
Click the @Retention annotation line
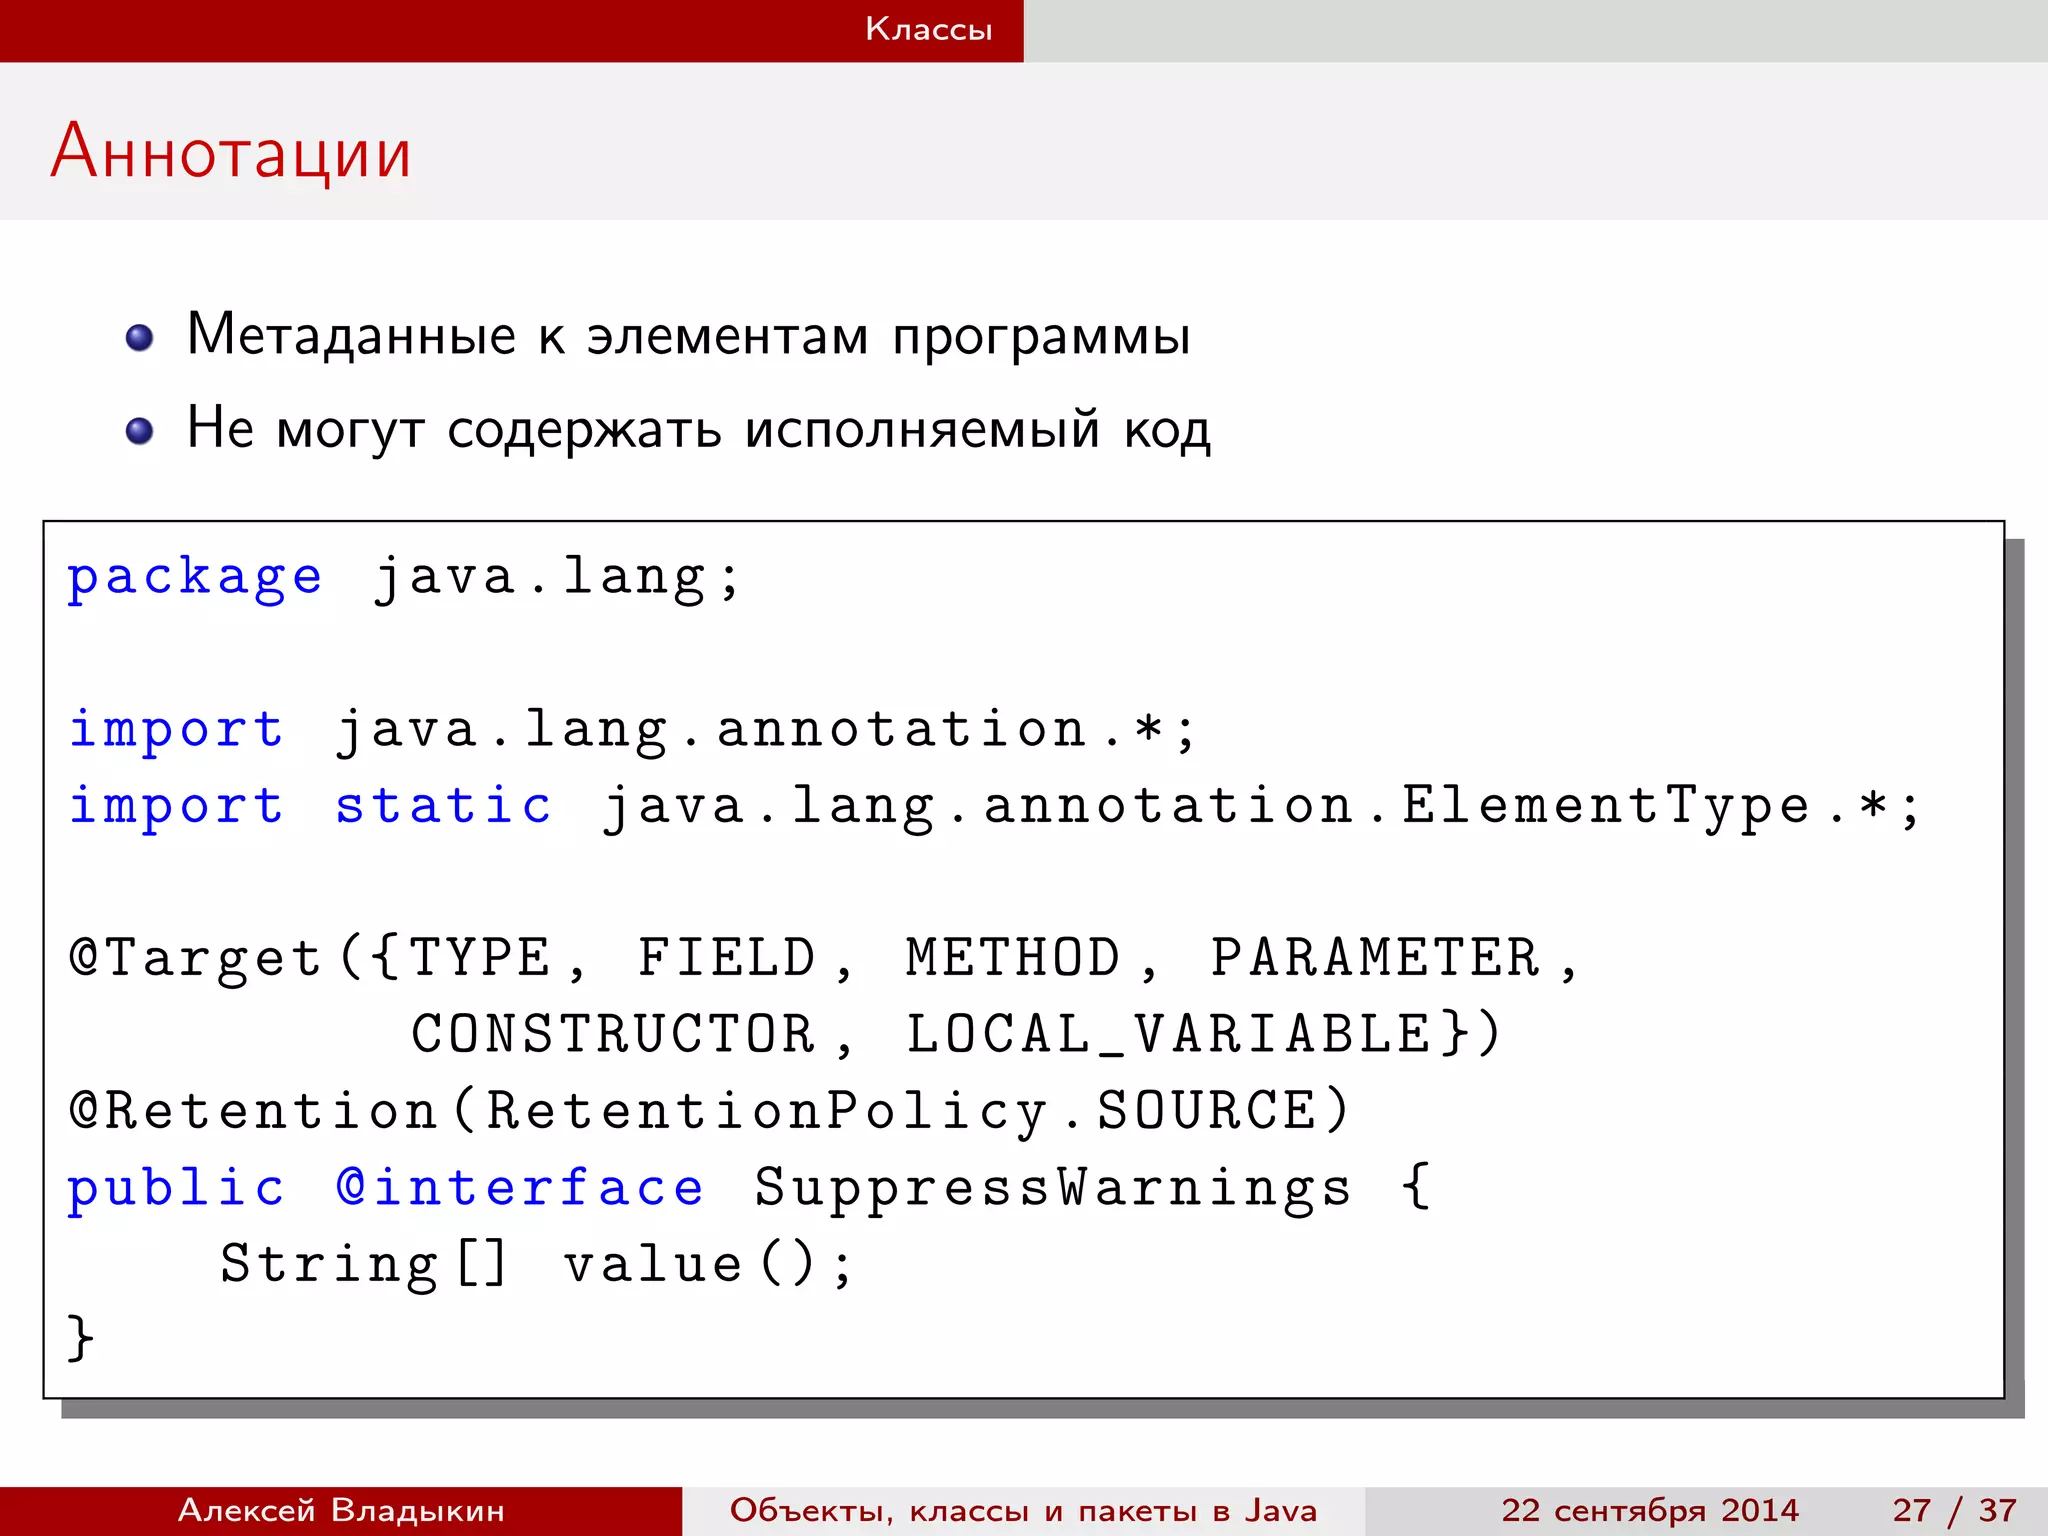[708, 1111]
